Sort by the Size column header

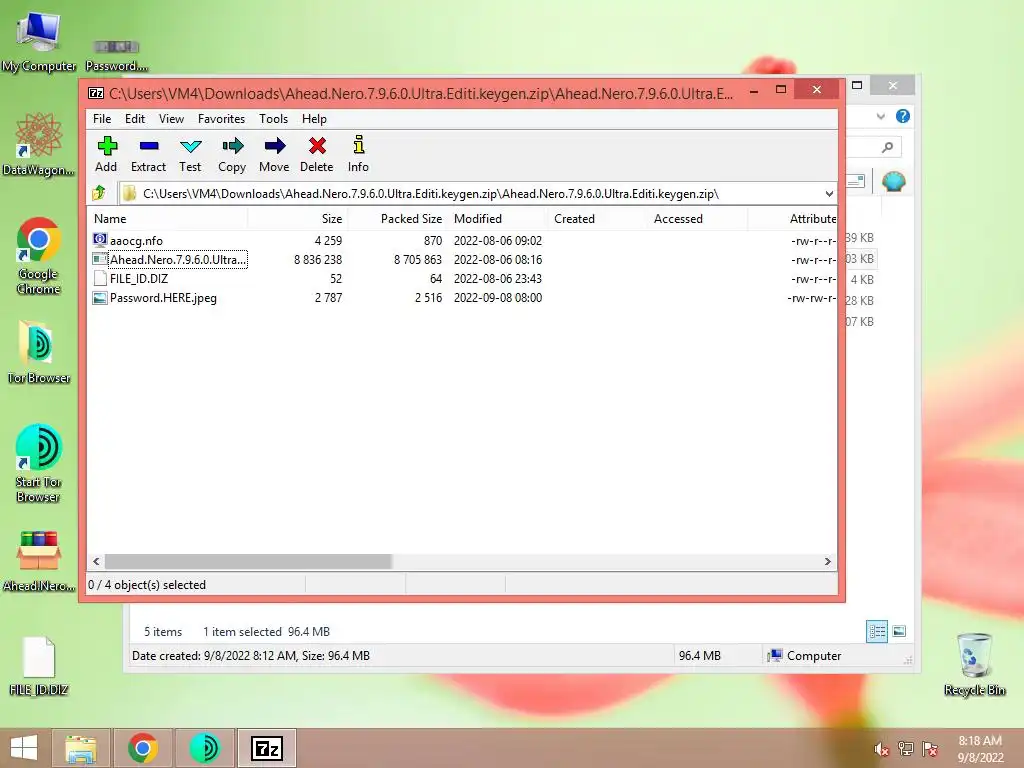[x=298, y=219]
